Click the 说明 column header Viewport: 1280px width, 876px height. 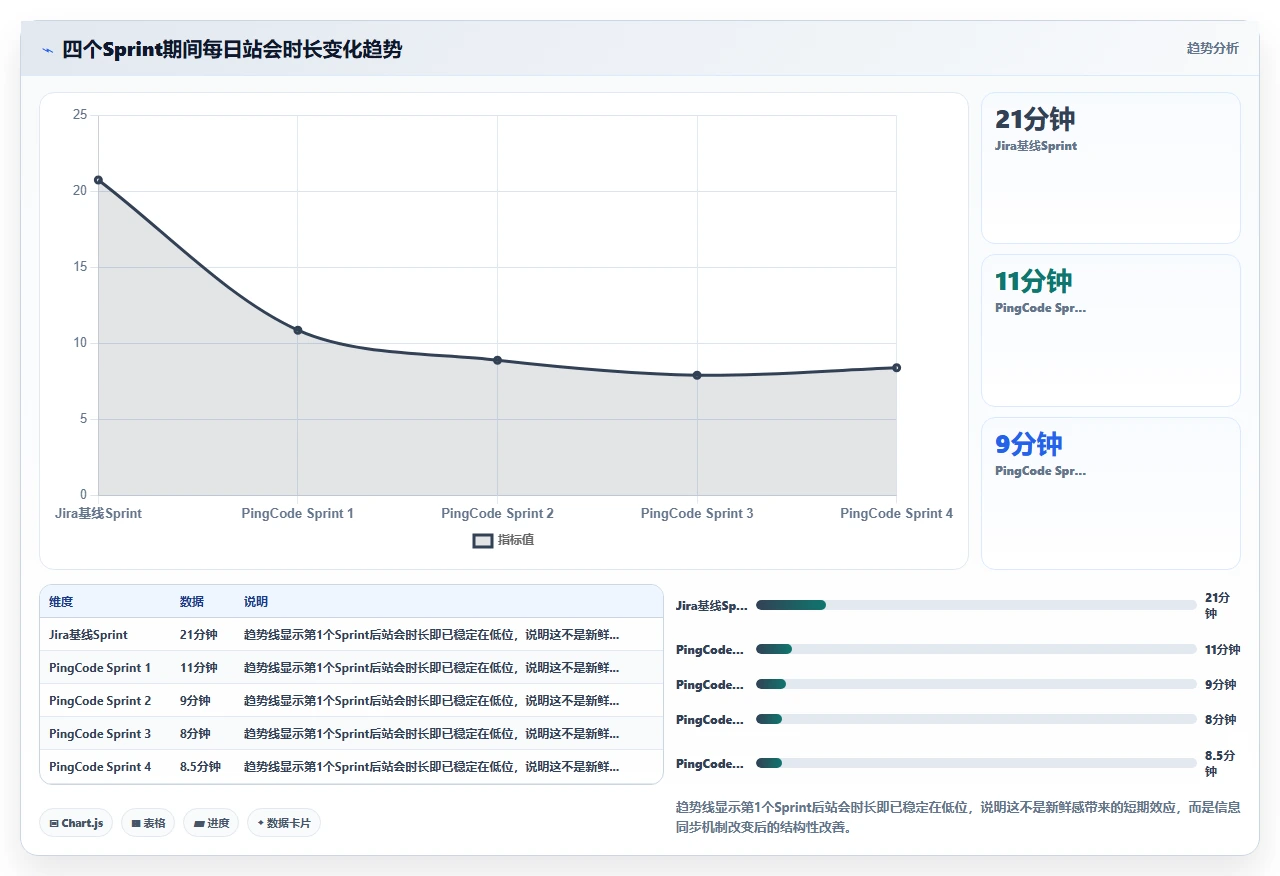256,602
